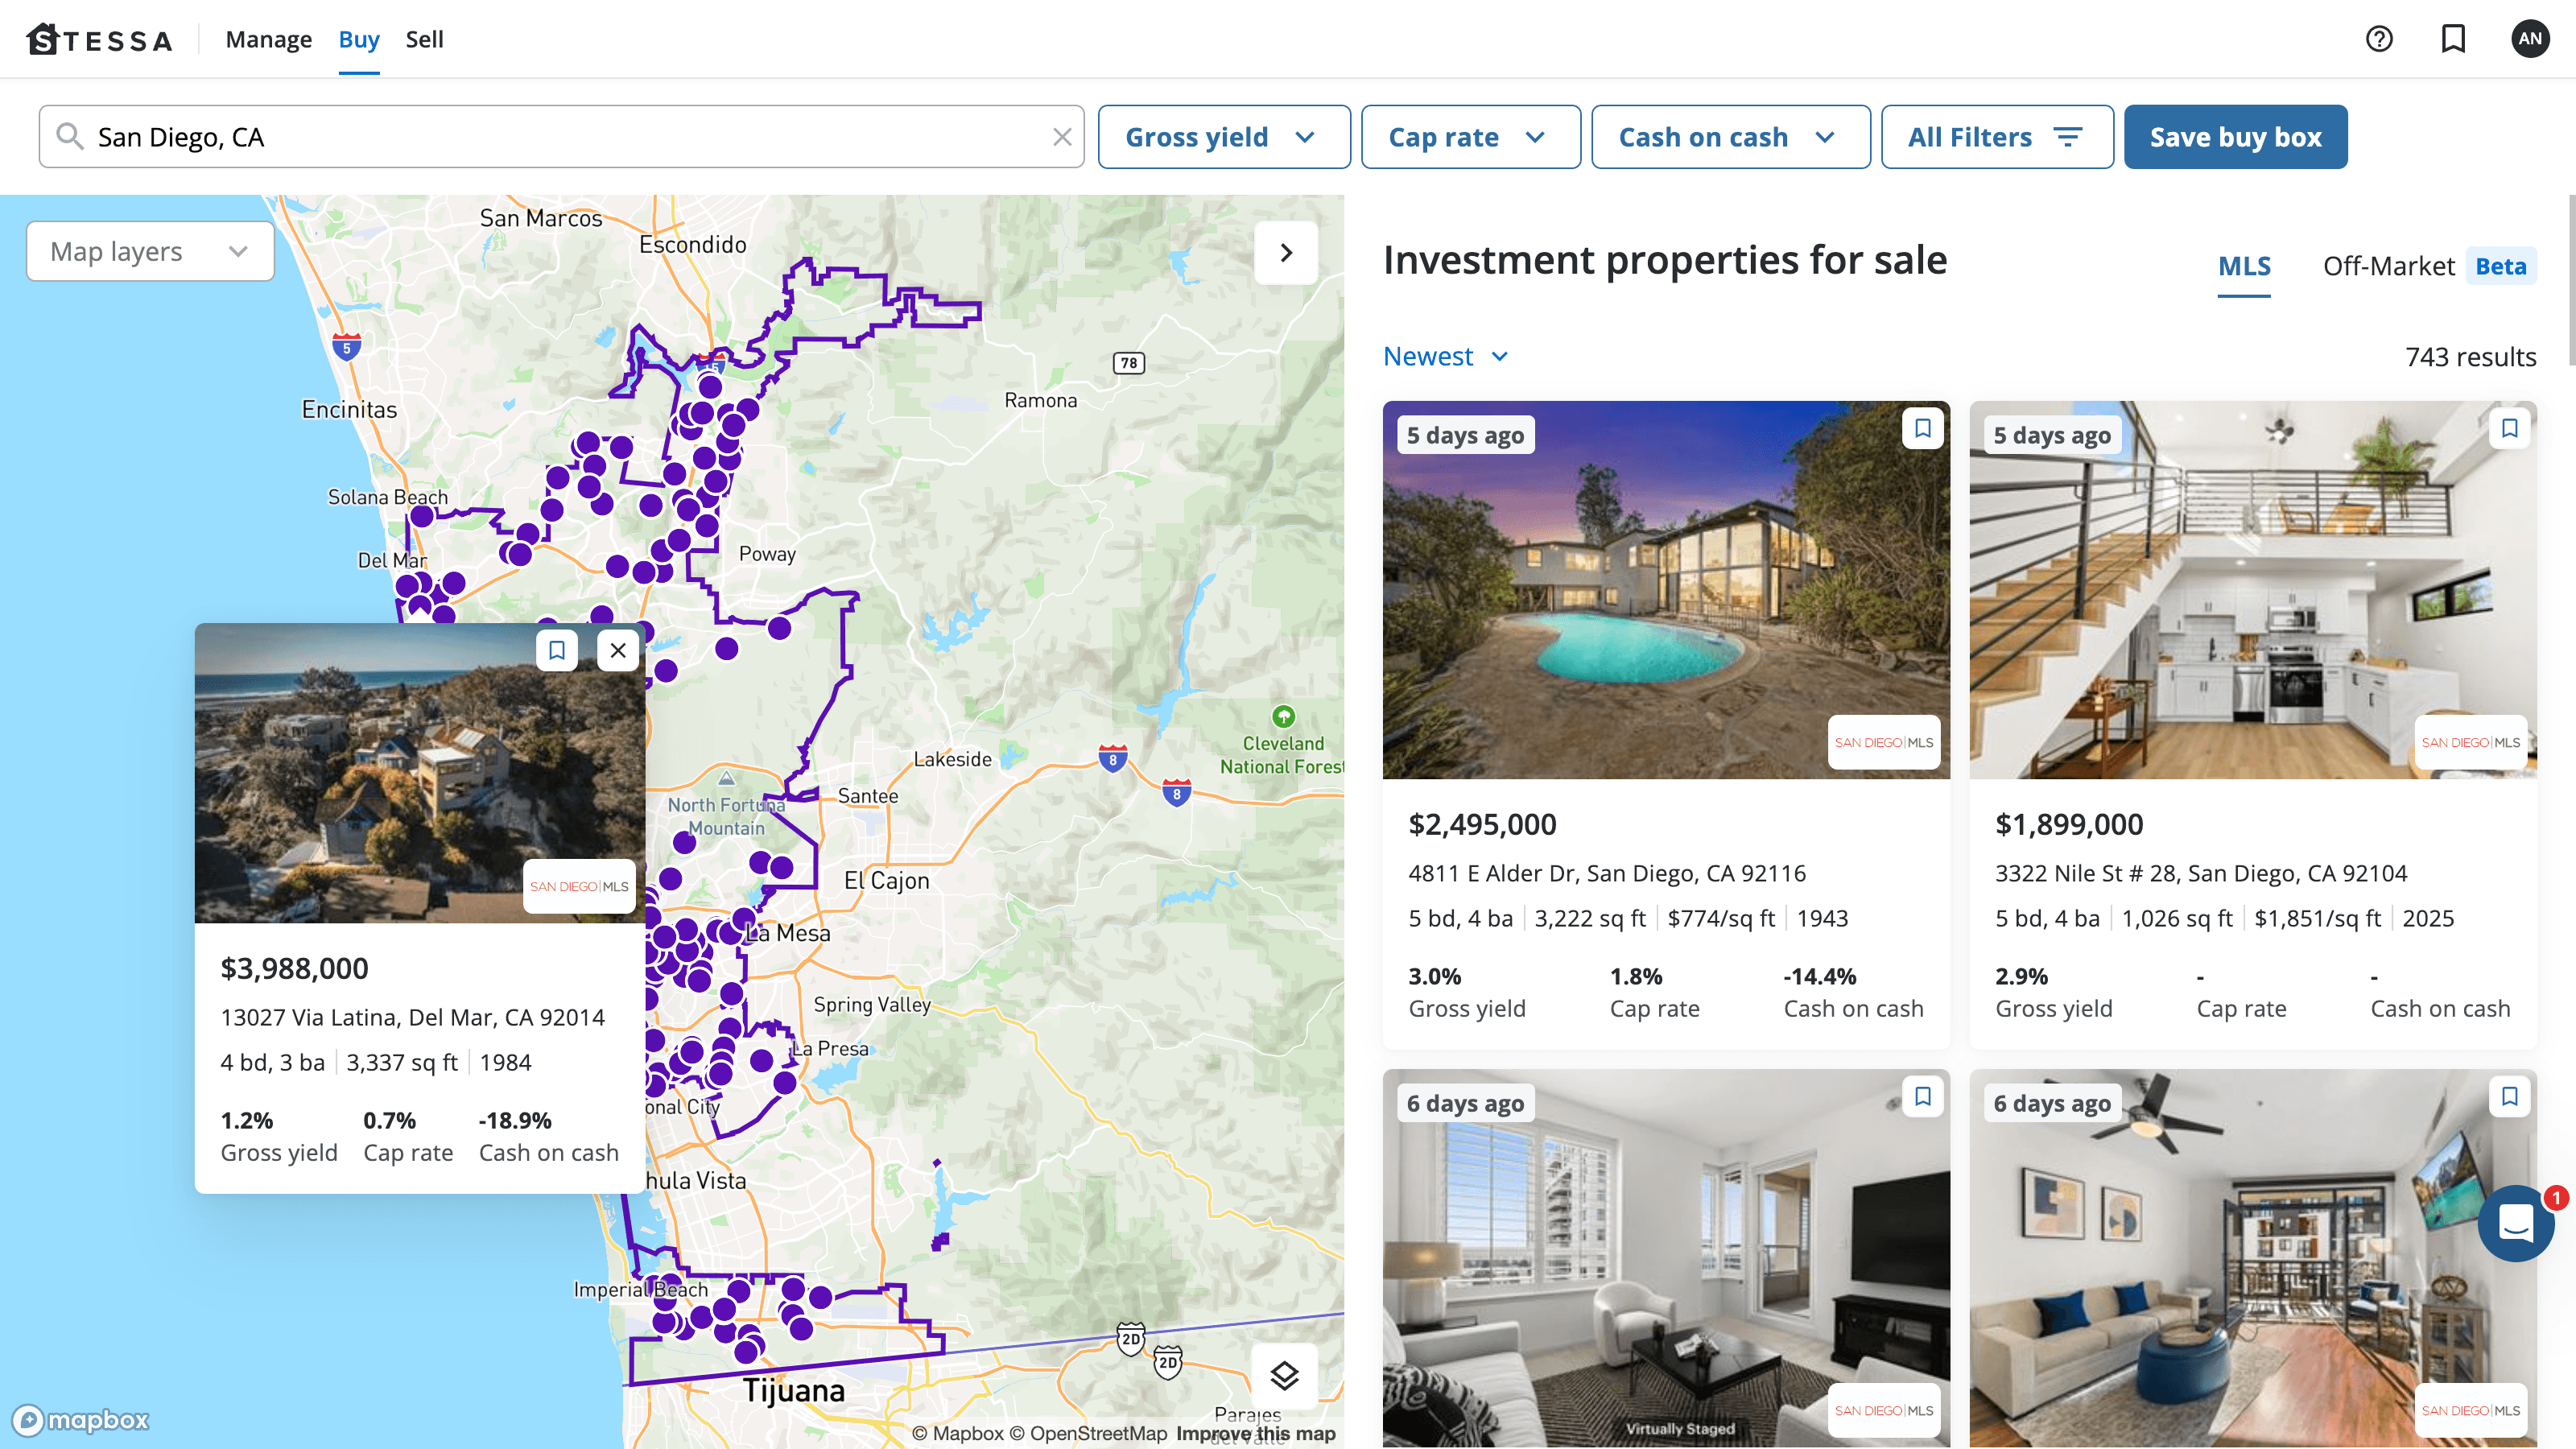Open the help icon in the header
The width and height of the screenshot is (2576, 1449).
2379,39
